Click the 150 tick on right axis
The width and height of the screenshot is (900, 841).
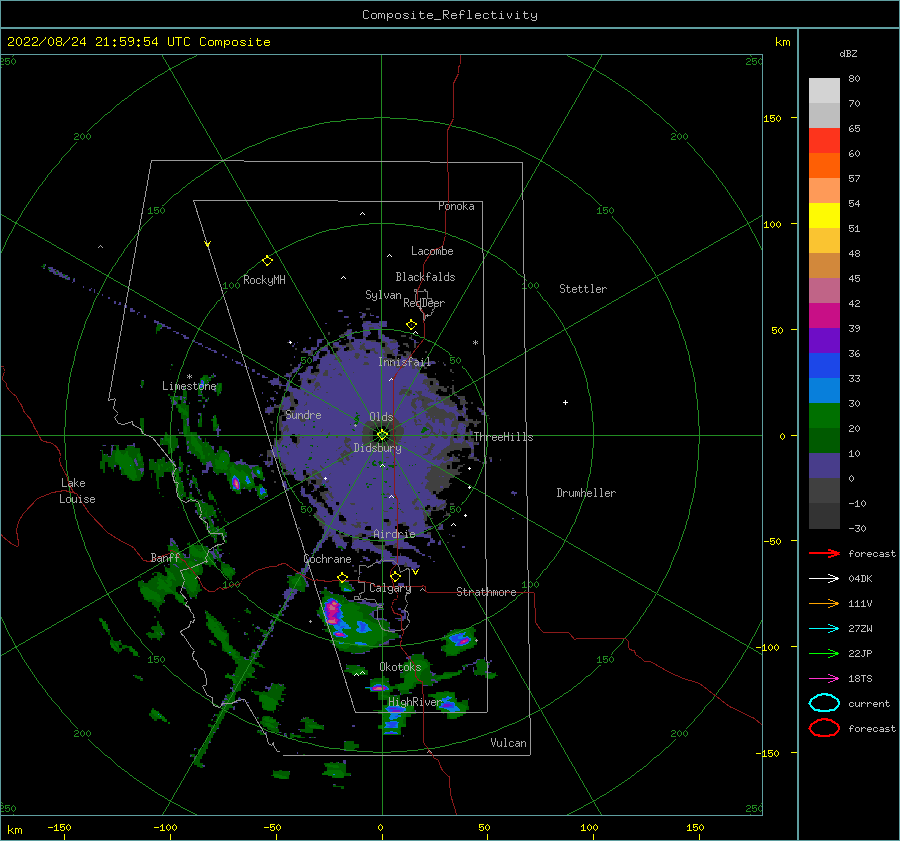pos(772,118)
